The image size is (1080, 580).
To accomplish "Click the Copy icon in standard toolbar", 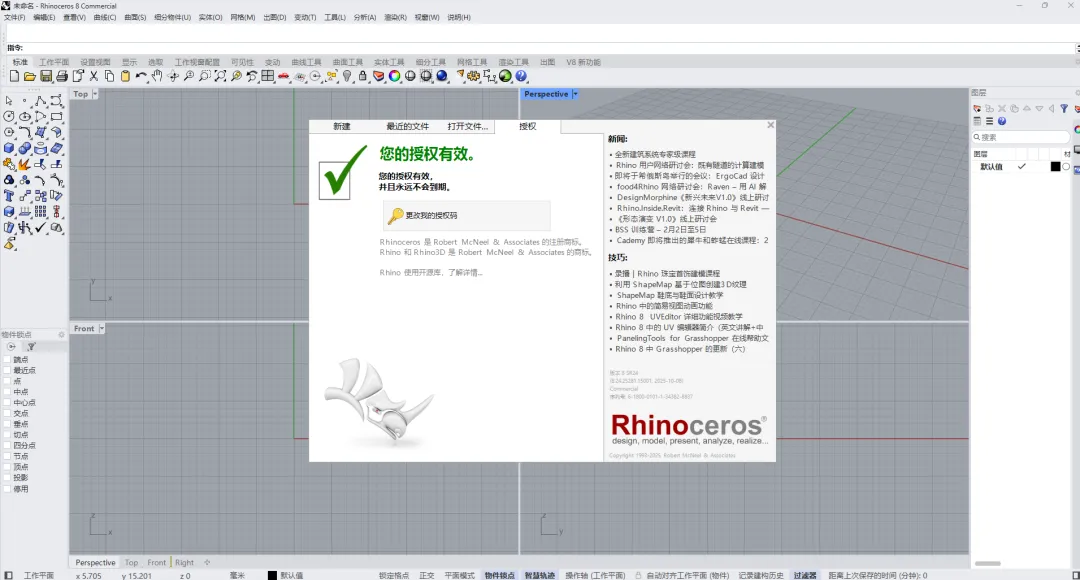I will [x=110, y=76].
